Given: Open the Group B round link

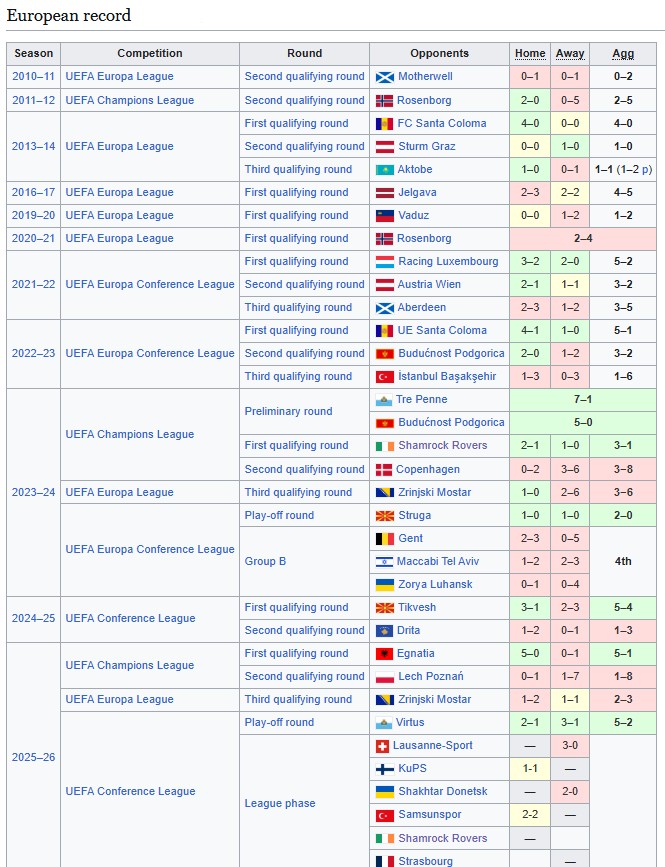Looking at the screenshot, I should (x=265, y=562).
